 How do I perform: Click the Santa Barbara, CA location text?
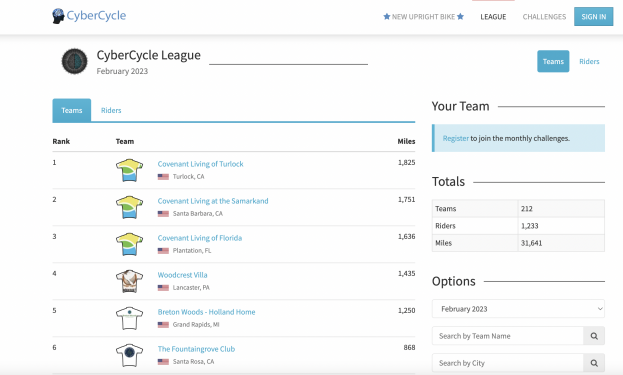197,214
